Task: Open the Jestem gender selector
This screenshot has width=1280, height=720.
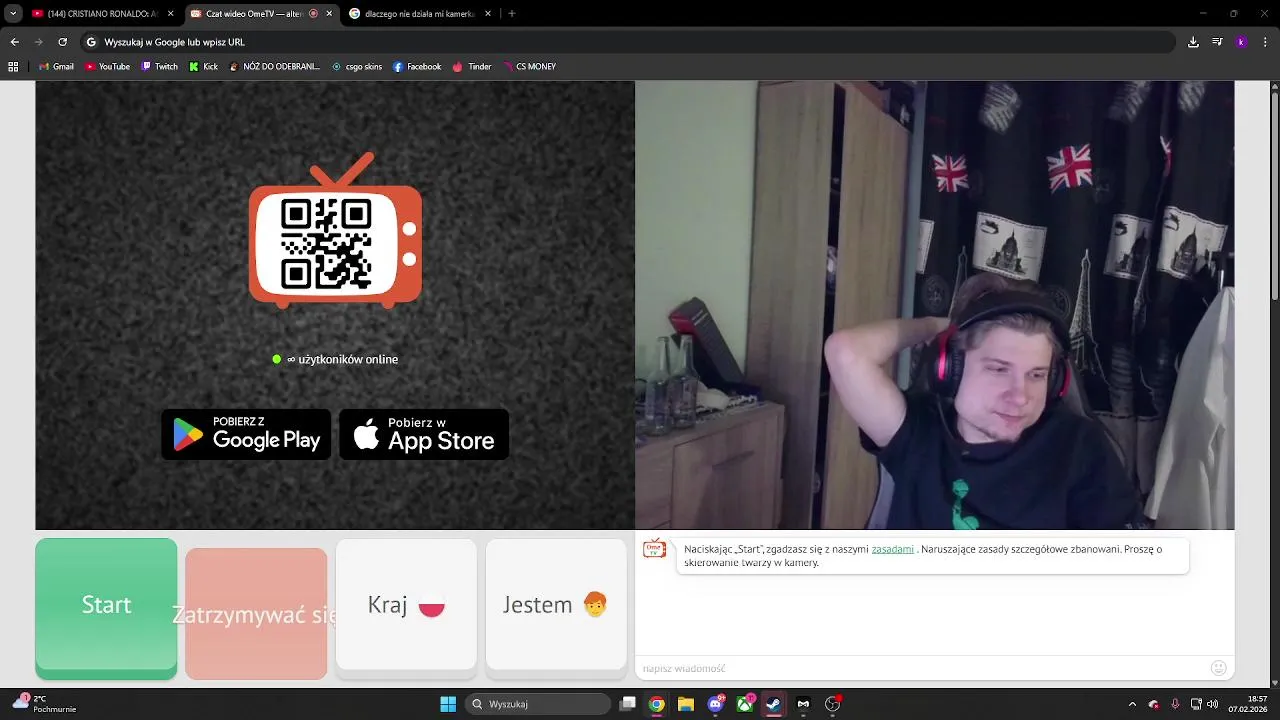Action: pyautogui.click(x=556, y=605)
